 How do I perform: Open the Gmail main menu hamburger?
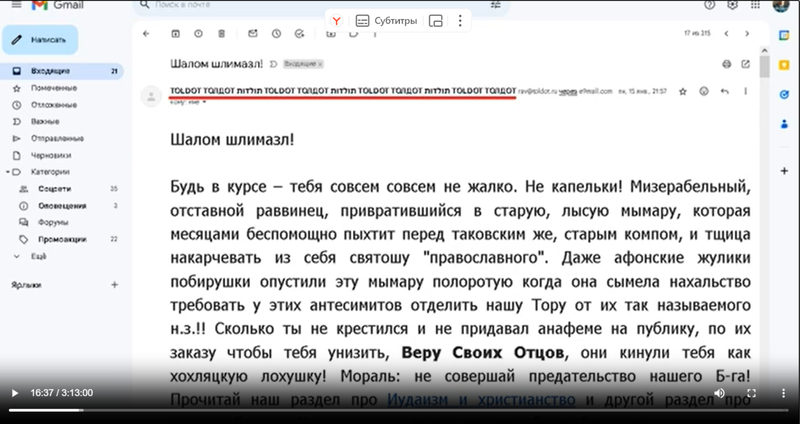(x=17, y=5)
